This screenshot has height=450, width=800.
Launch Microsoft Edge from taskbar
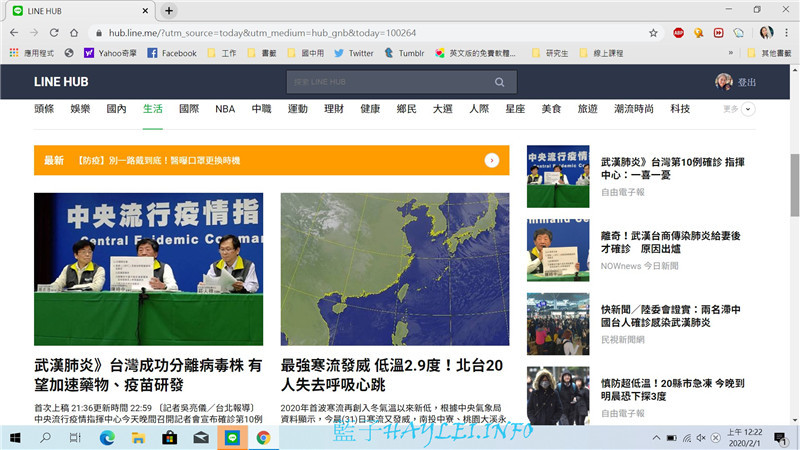tap(107, 438)
